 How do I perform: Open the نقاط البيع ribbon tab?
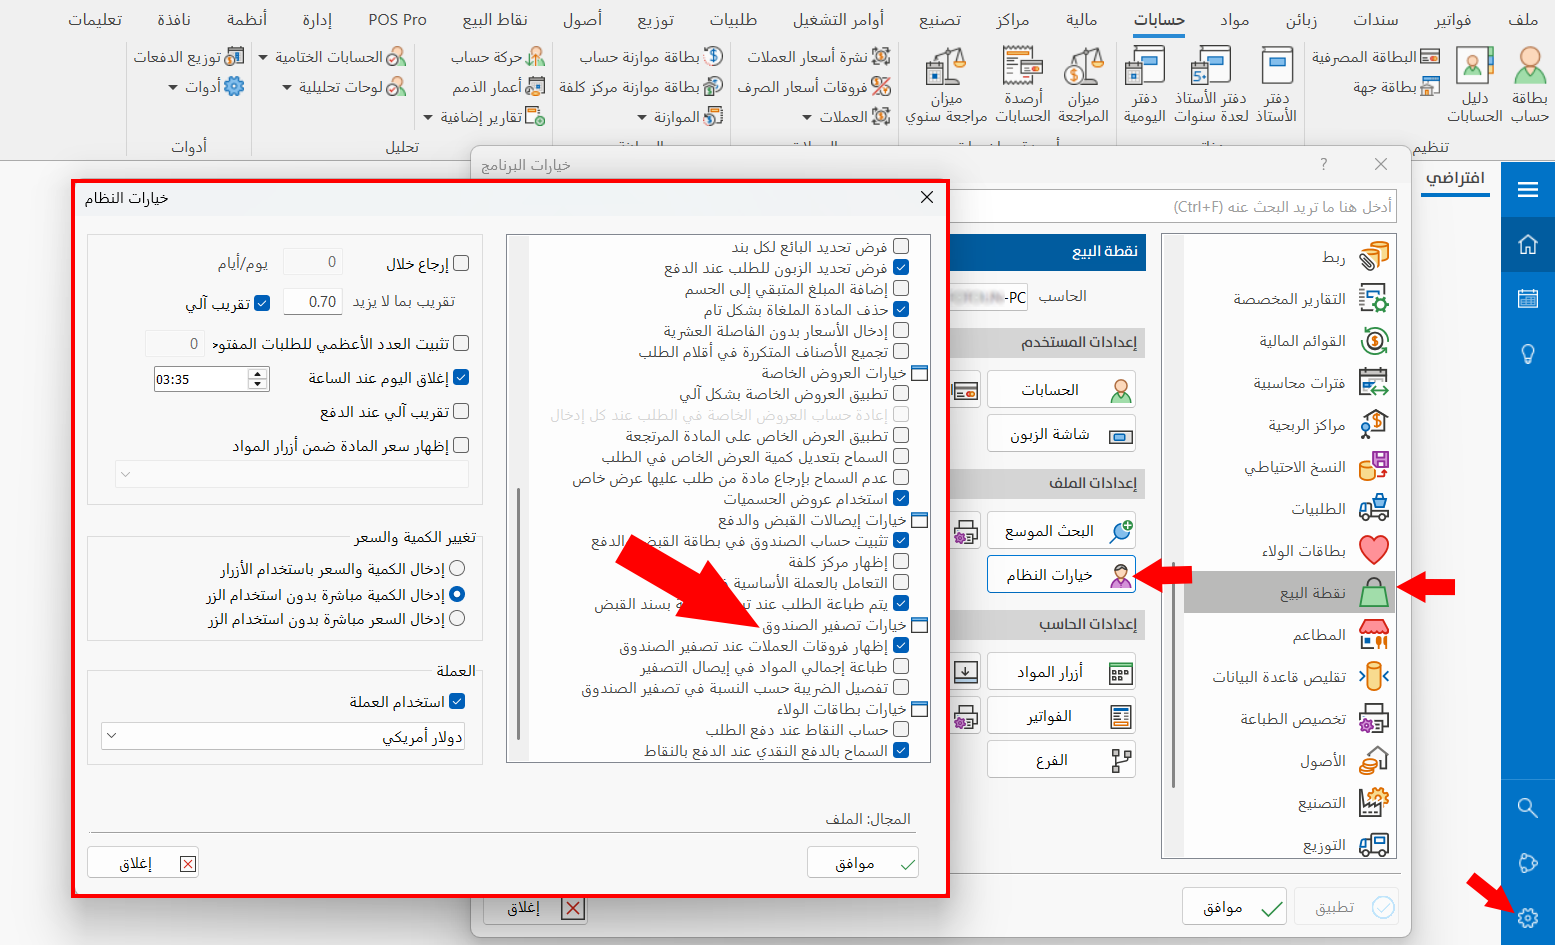[x=495, y=19]
